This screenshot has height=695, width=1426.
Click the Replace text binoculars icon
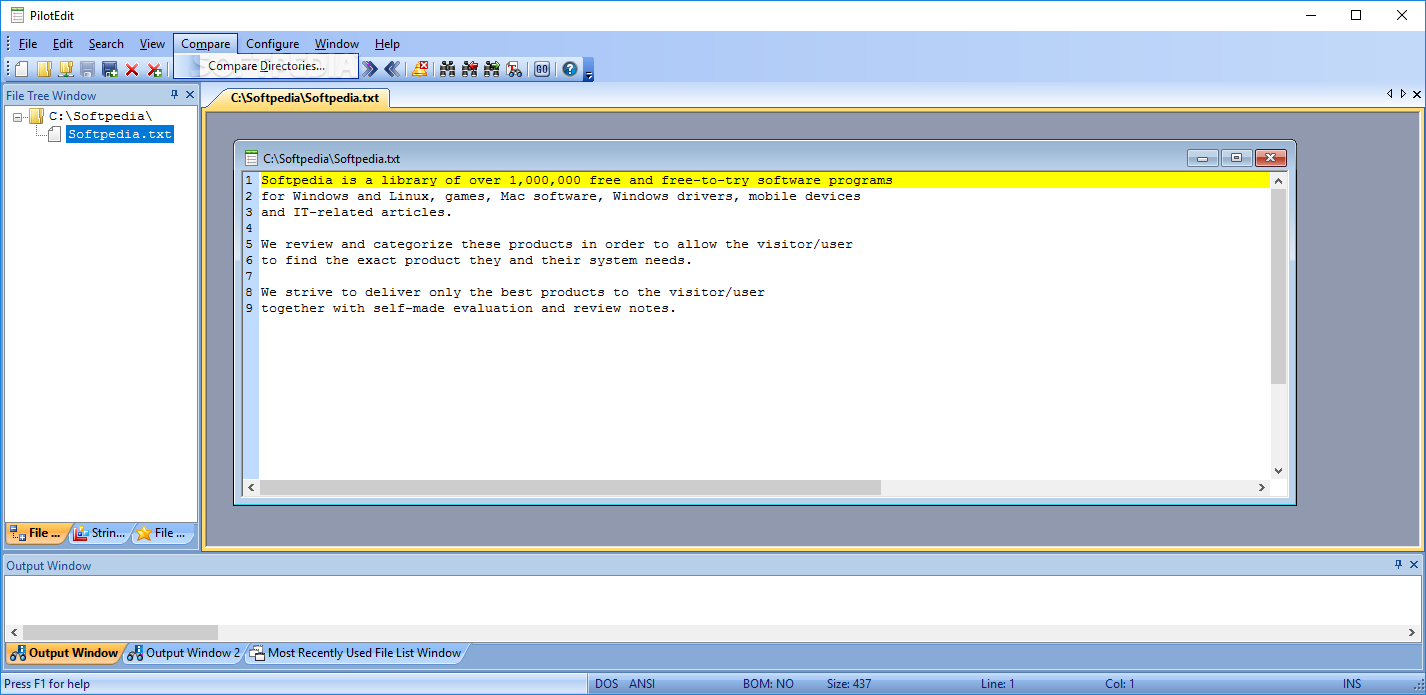tap(513, 69)
